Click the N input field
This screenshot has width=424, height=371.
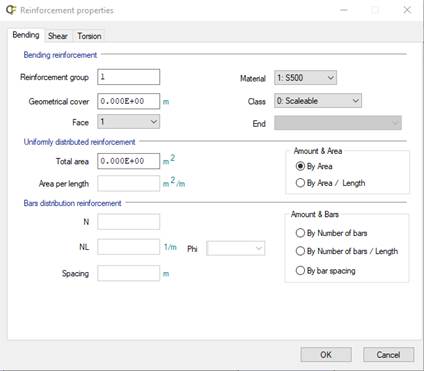pos(129,222)
